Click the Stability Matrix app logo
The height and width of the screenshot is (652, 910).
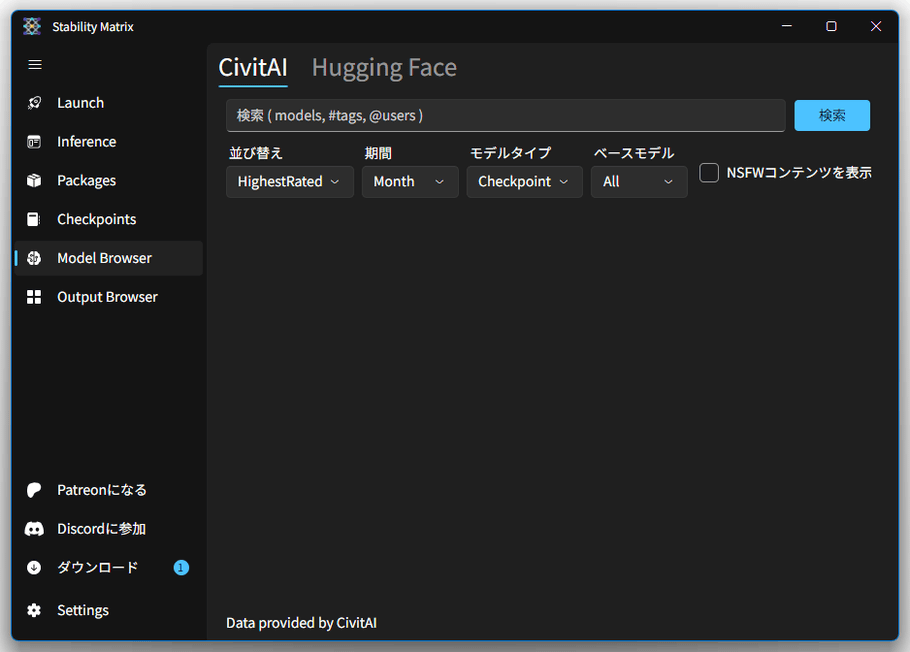32,26
